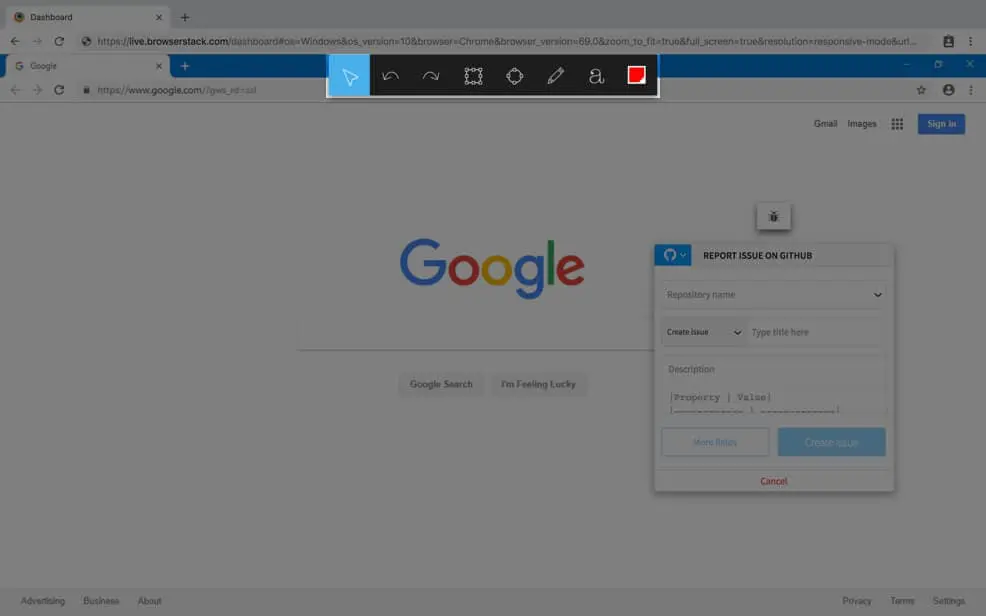Image resolution: width=986 pixels, height=616 pixels.
Task: Select the circle shape annotation tool
Action: 514,76
